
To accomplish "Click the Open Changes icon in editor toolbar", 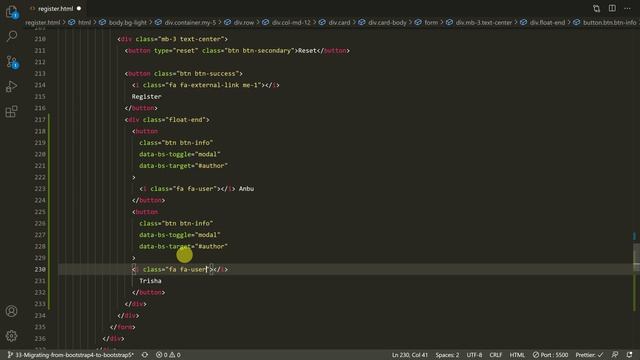I will [596, 8].
